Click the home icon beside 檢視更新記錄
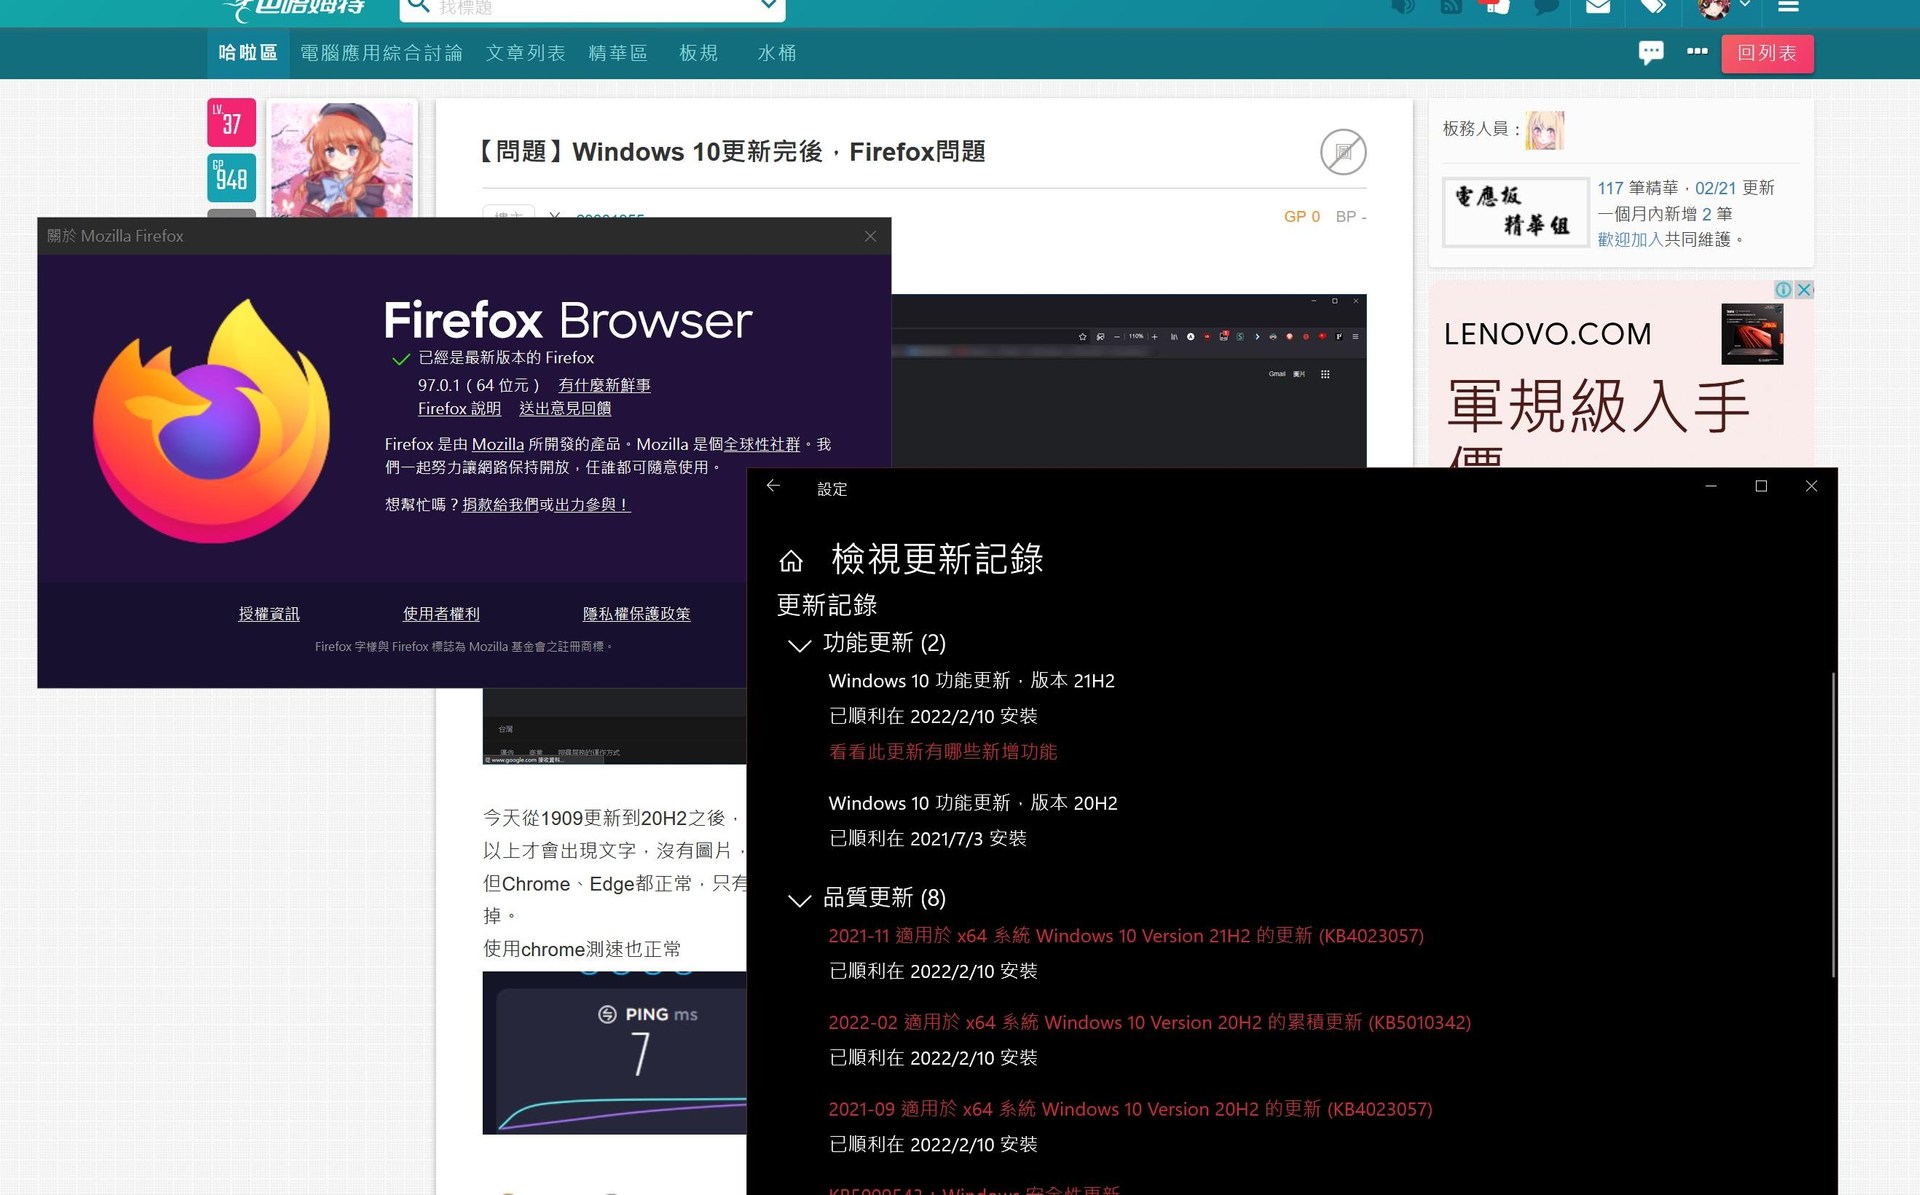Image resolution: width=1920 pixels, height=1195 pixels. [791, 560]
